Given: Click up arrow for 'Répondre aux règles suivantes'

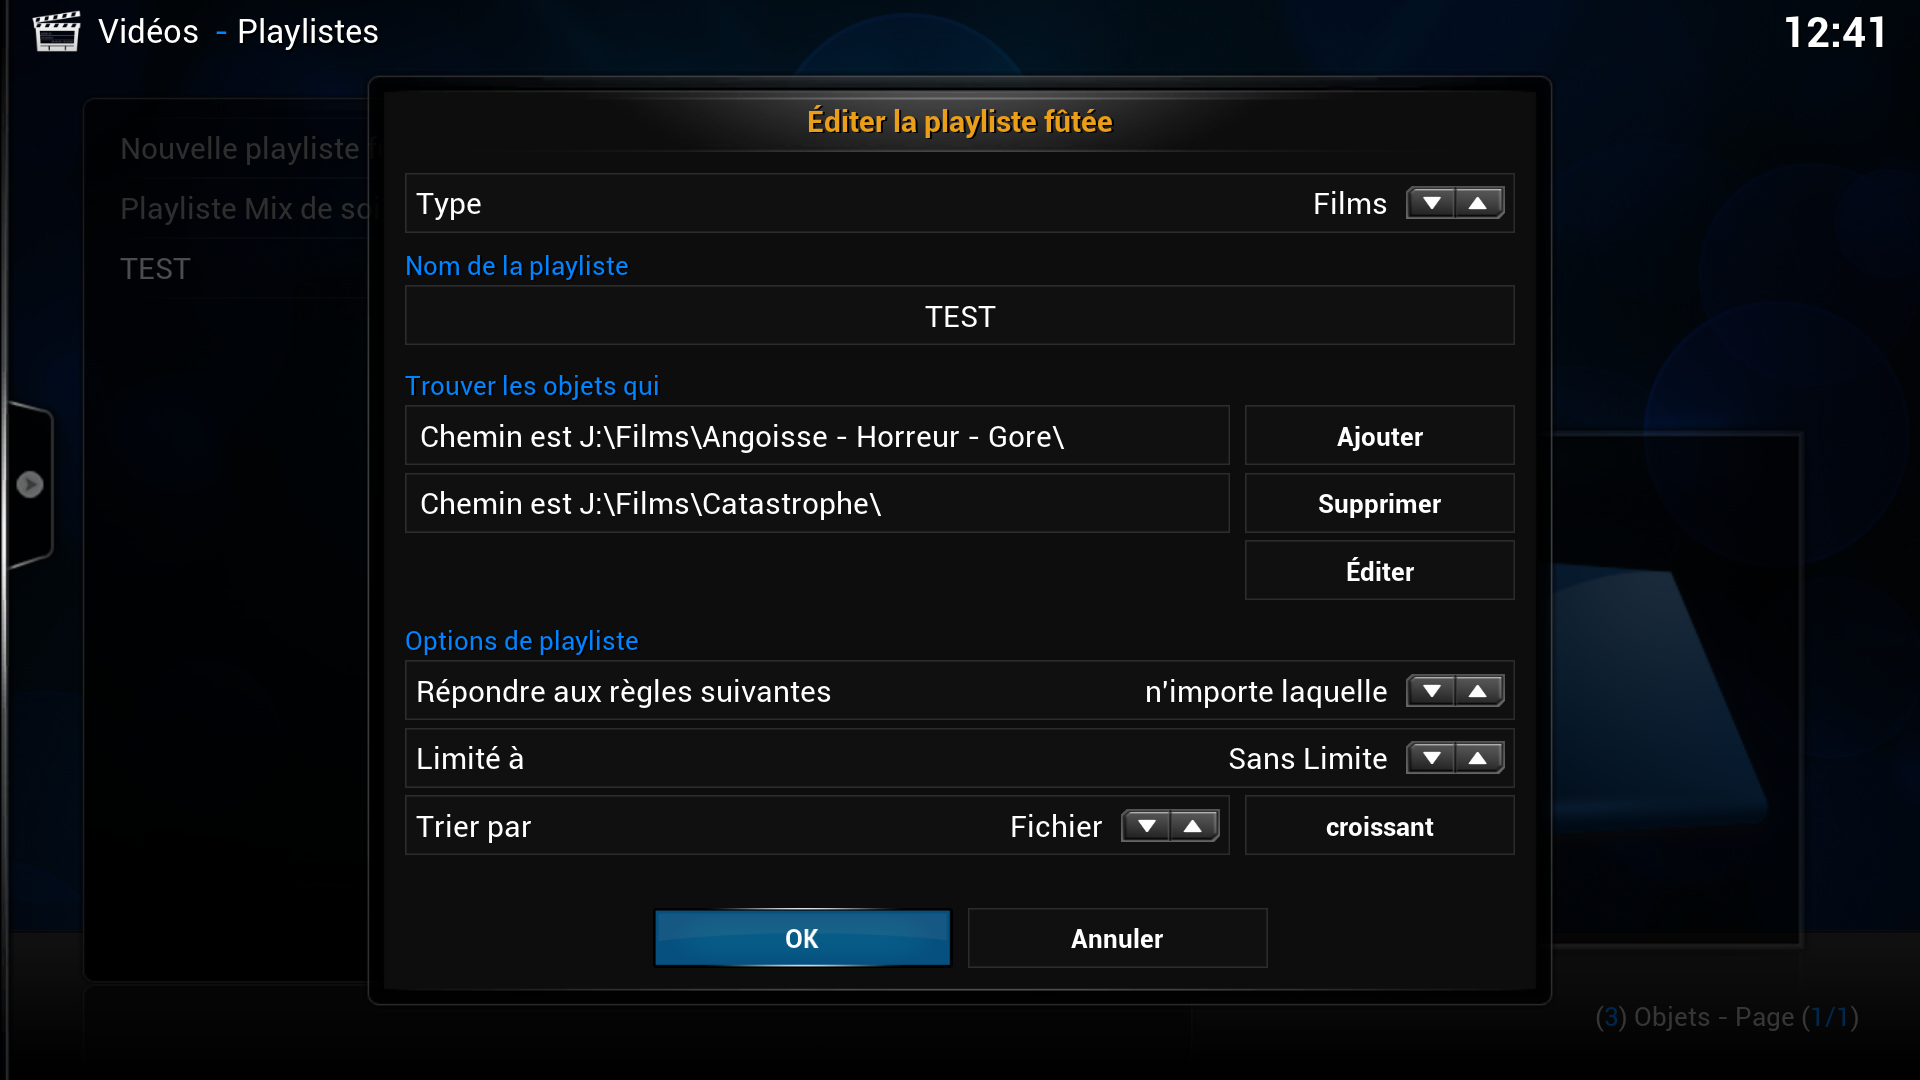Looking at the screenshot, I should tap(1478, 692).
